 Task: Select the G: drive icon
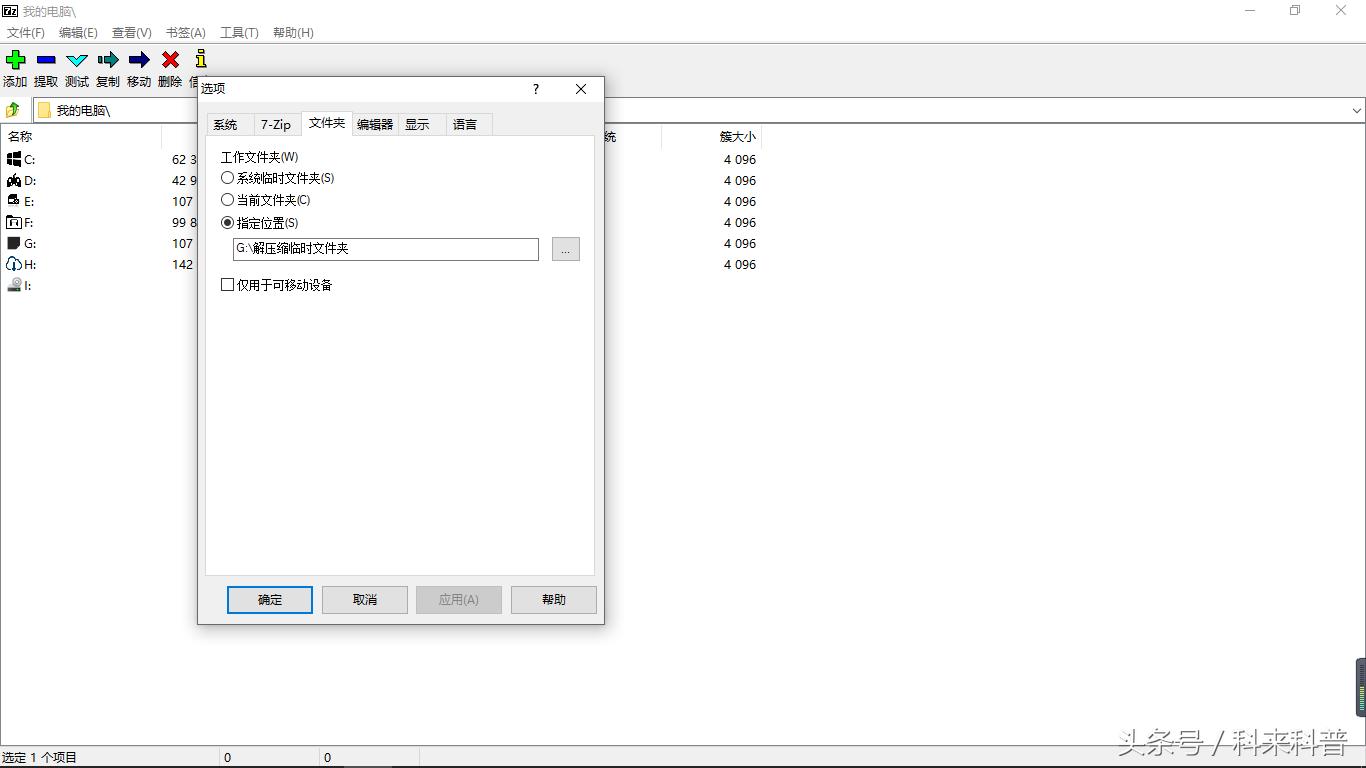[x=14, y=243]
